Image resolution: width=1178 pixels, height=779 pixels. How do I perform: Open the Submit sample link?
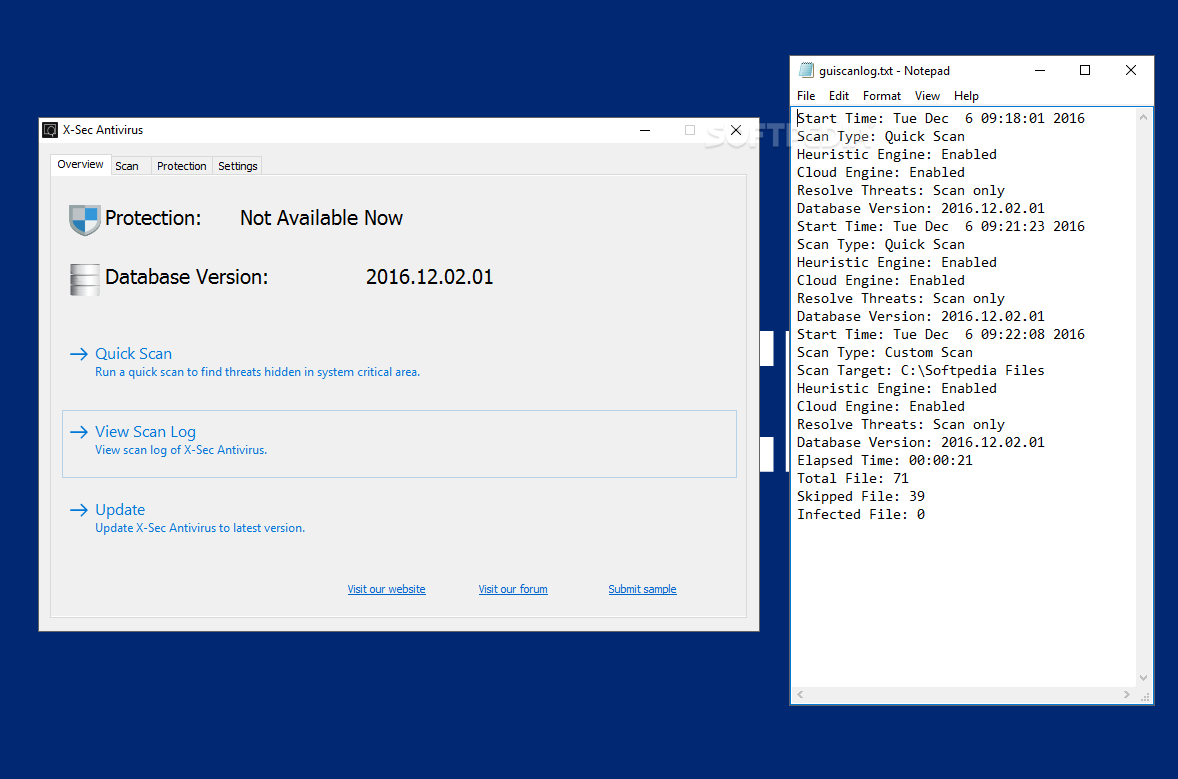click(x=642, y=589)
